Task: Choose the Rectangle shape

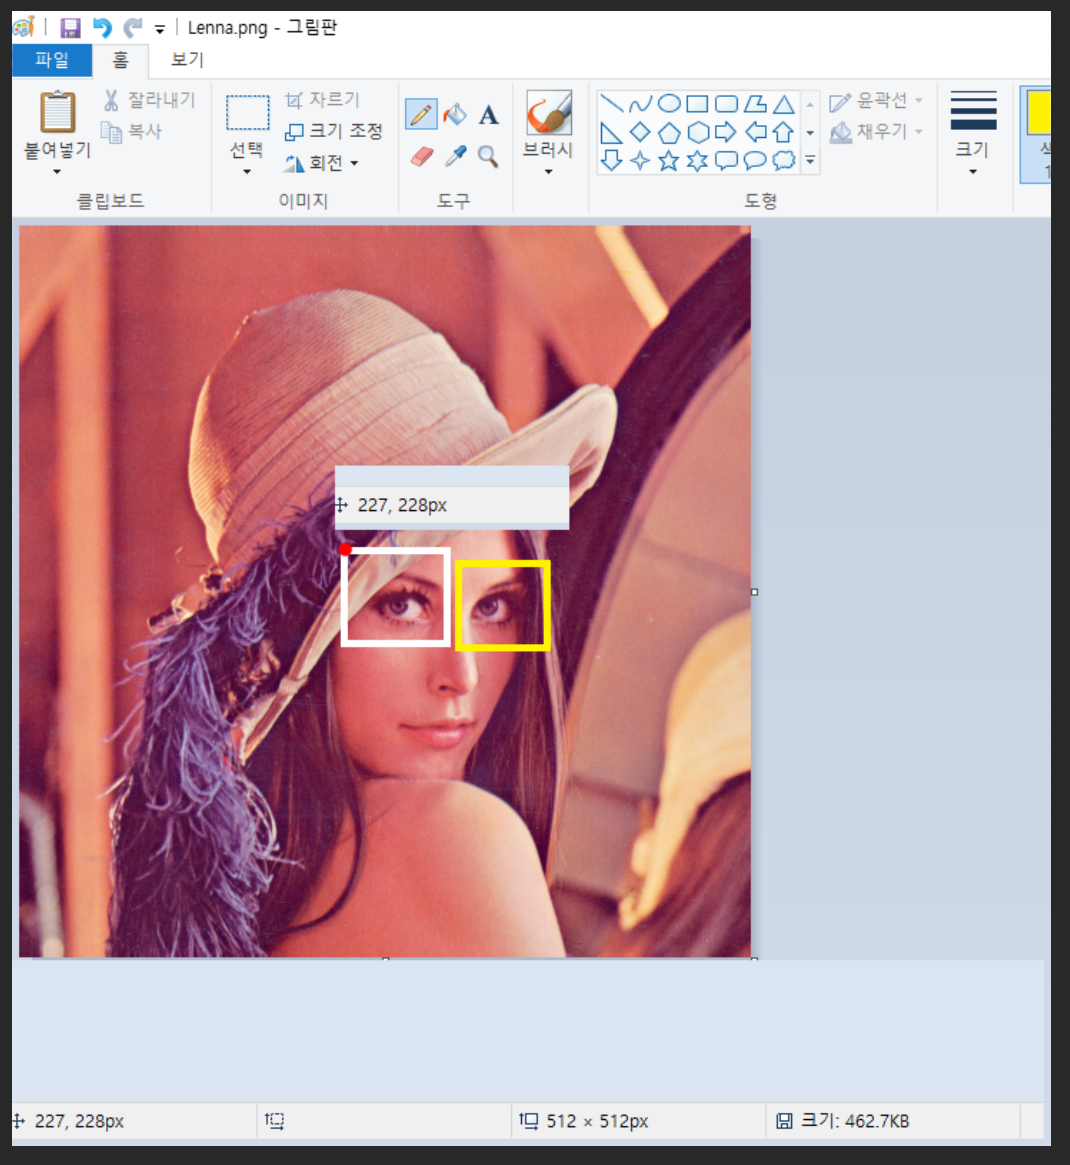Action: (697, 104)
